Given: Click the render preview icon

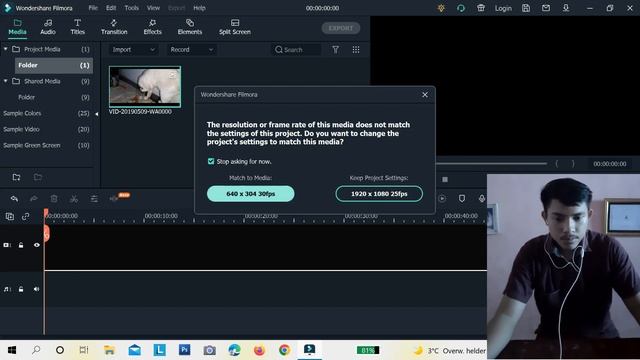Looking at the screenshot, I should [442, 198].
